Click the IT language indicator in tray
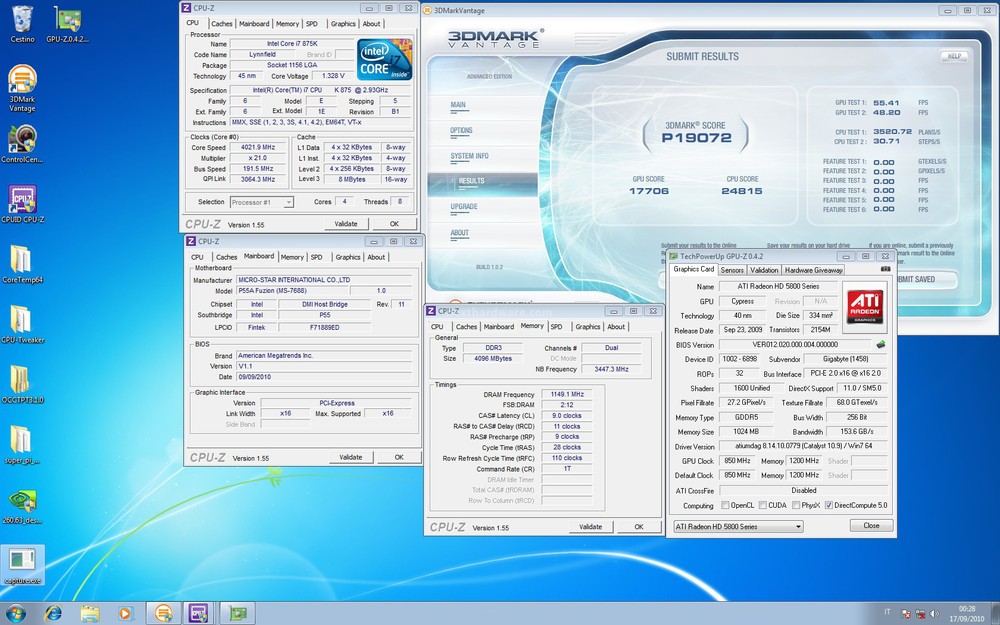This screenshot has width=1000, height=625. pos(887,613)
